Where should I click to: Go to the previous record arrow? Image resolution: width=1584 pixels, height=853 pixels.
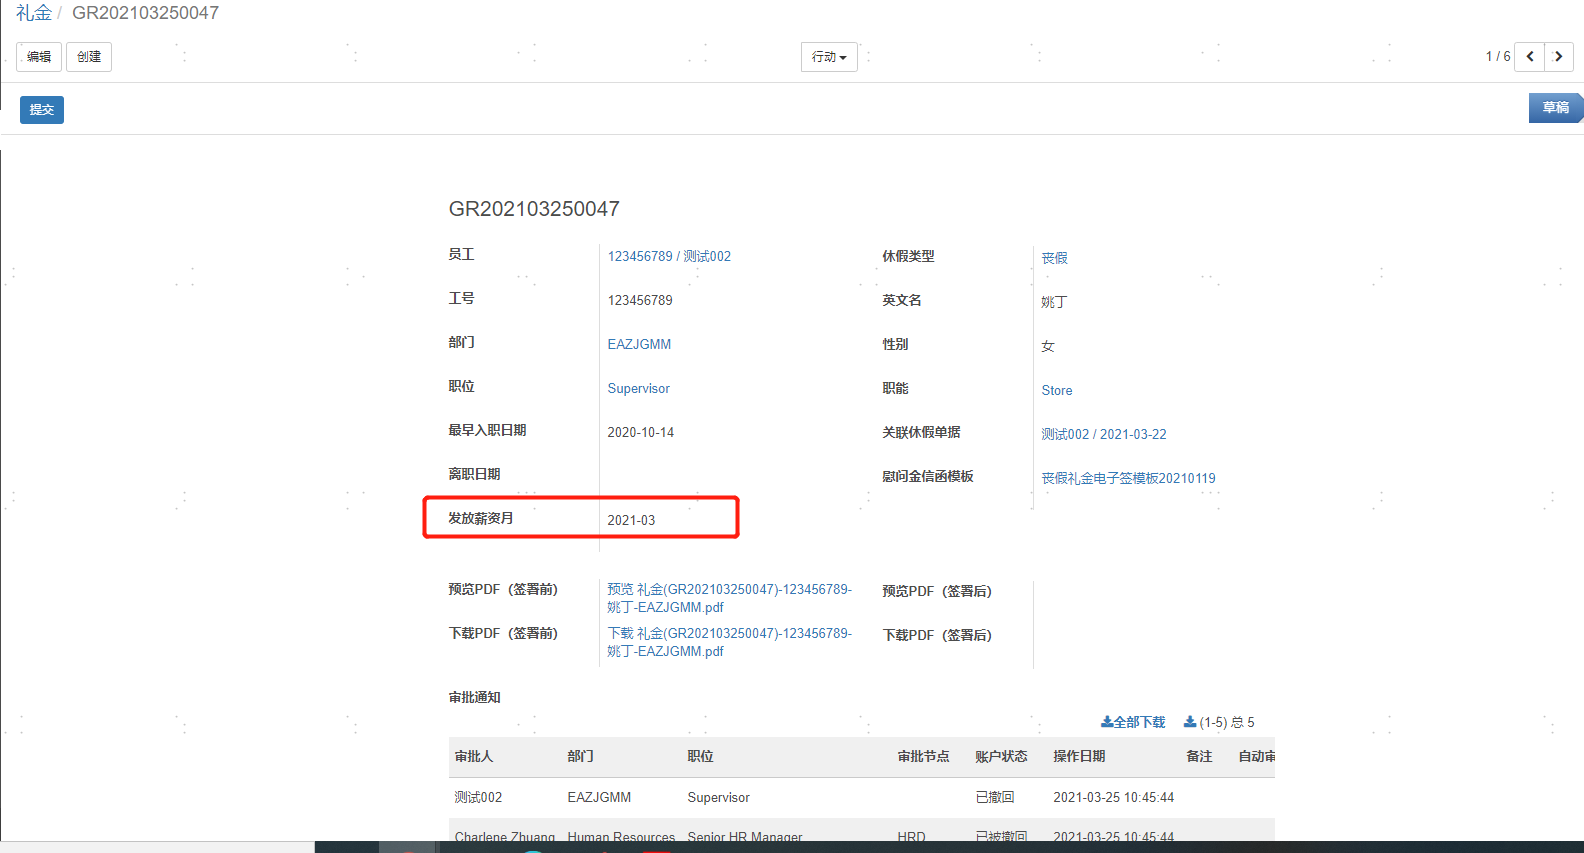(x=1529, y=57)
